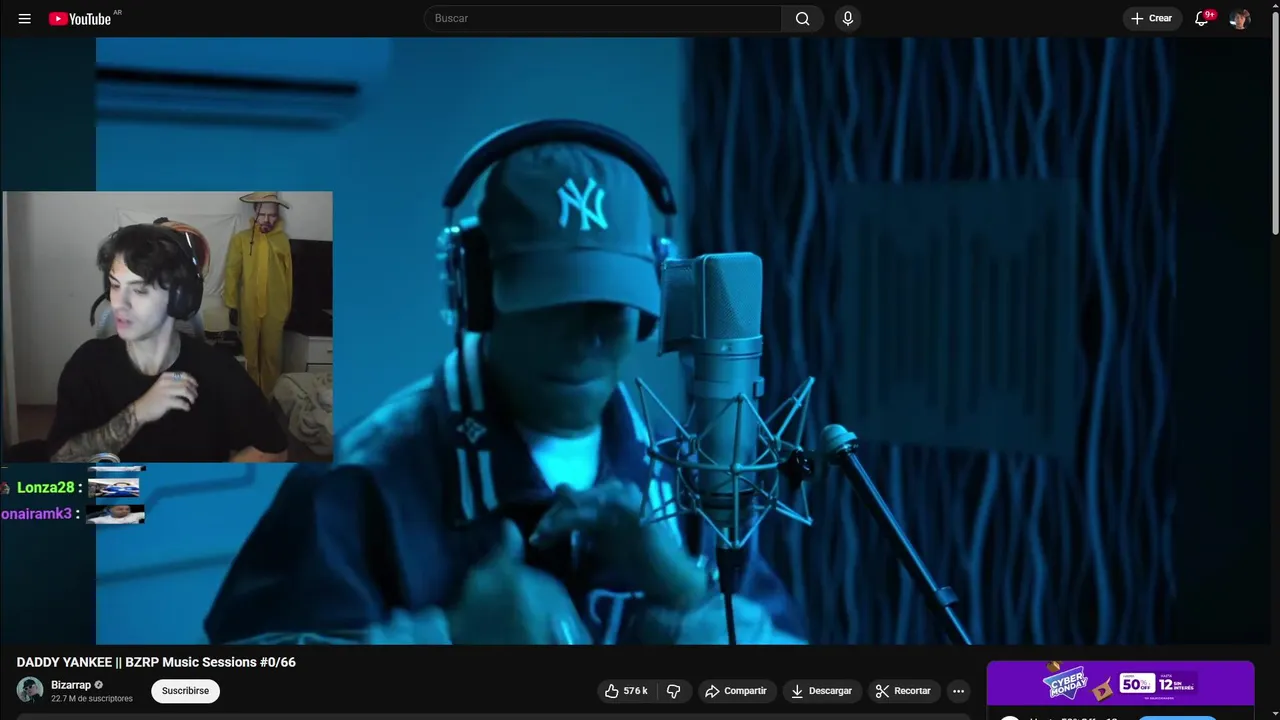Open the Bizarrap channel name link
Viewport: 1280px width, 720px height.
point(71,685)
